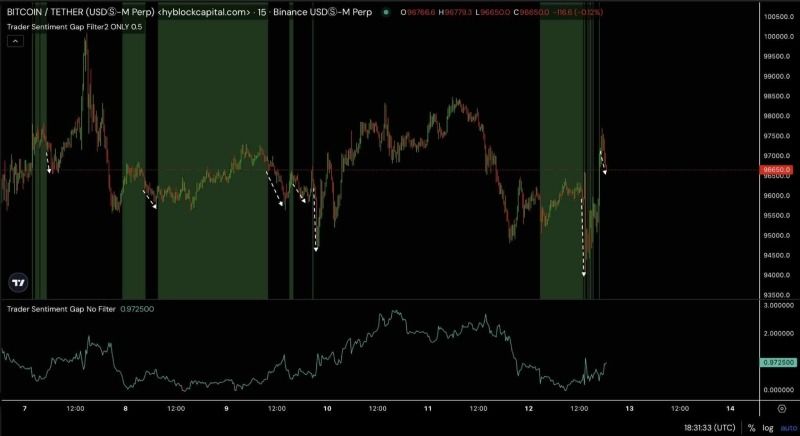Click the TradingView logo icon
The height and width of the screenshot is (436, 800).
click(18, 283)
